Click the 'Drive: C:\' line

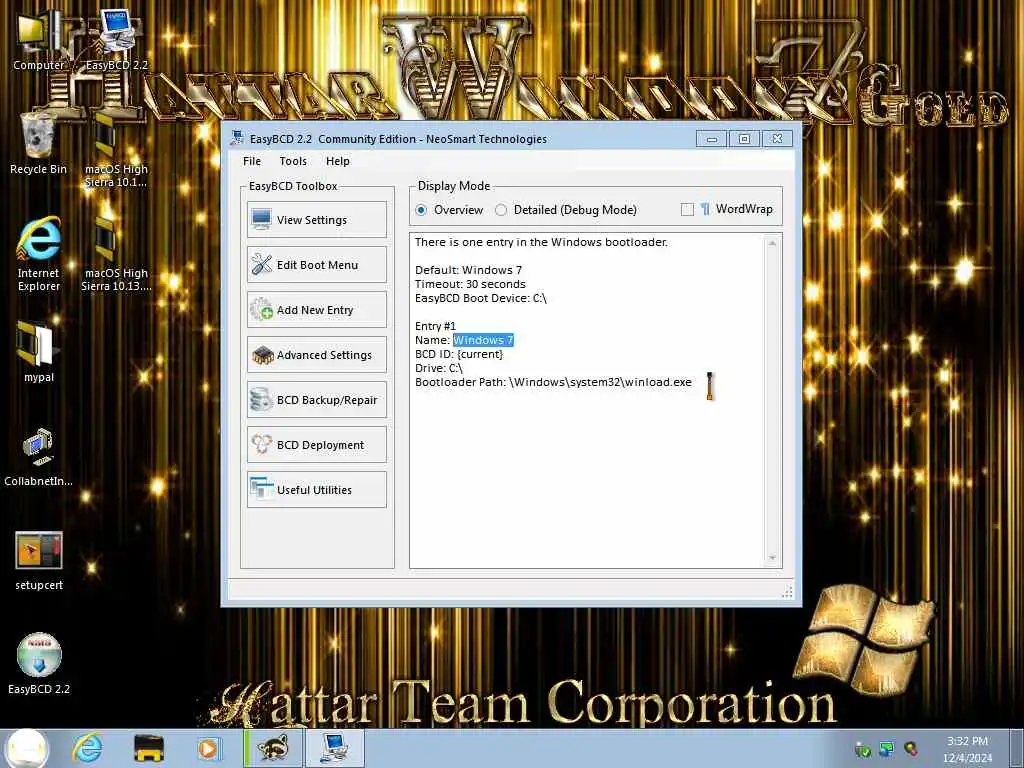[x=439, y=368]
